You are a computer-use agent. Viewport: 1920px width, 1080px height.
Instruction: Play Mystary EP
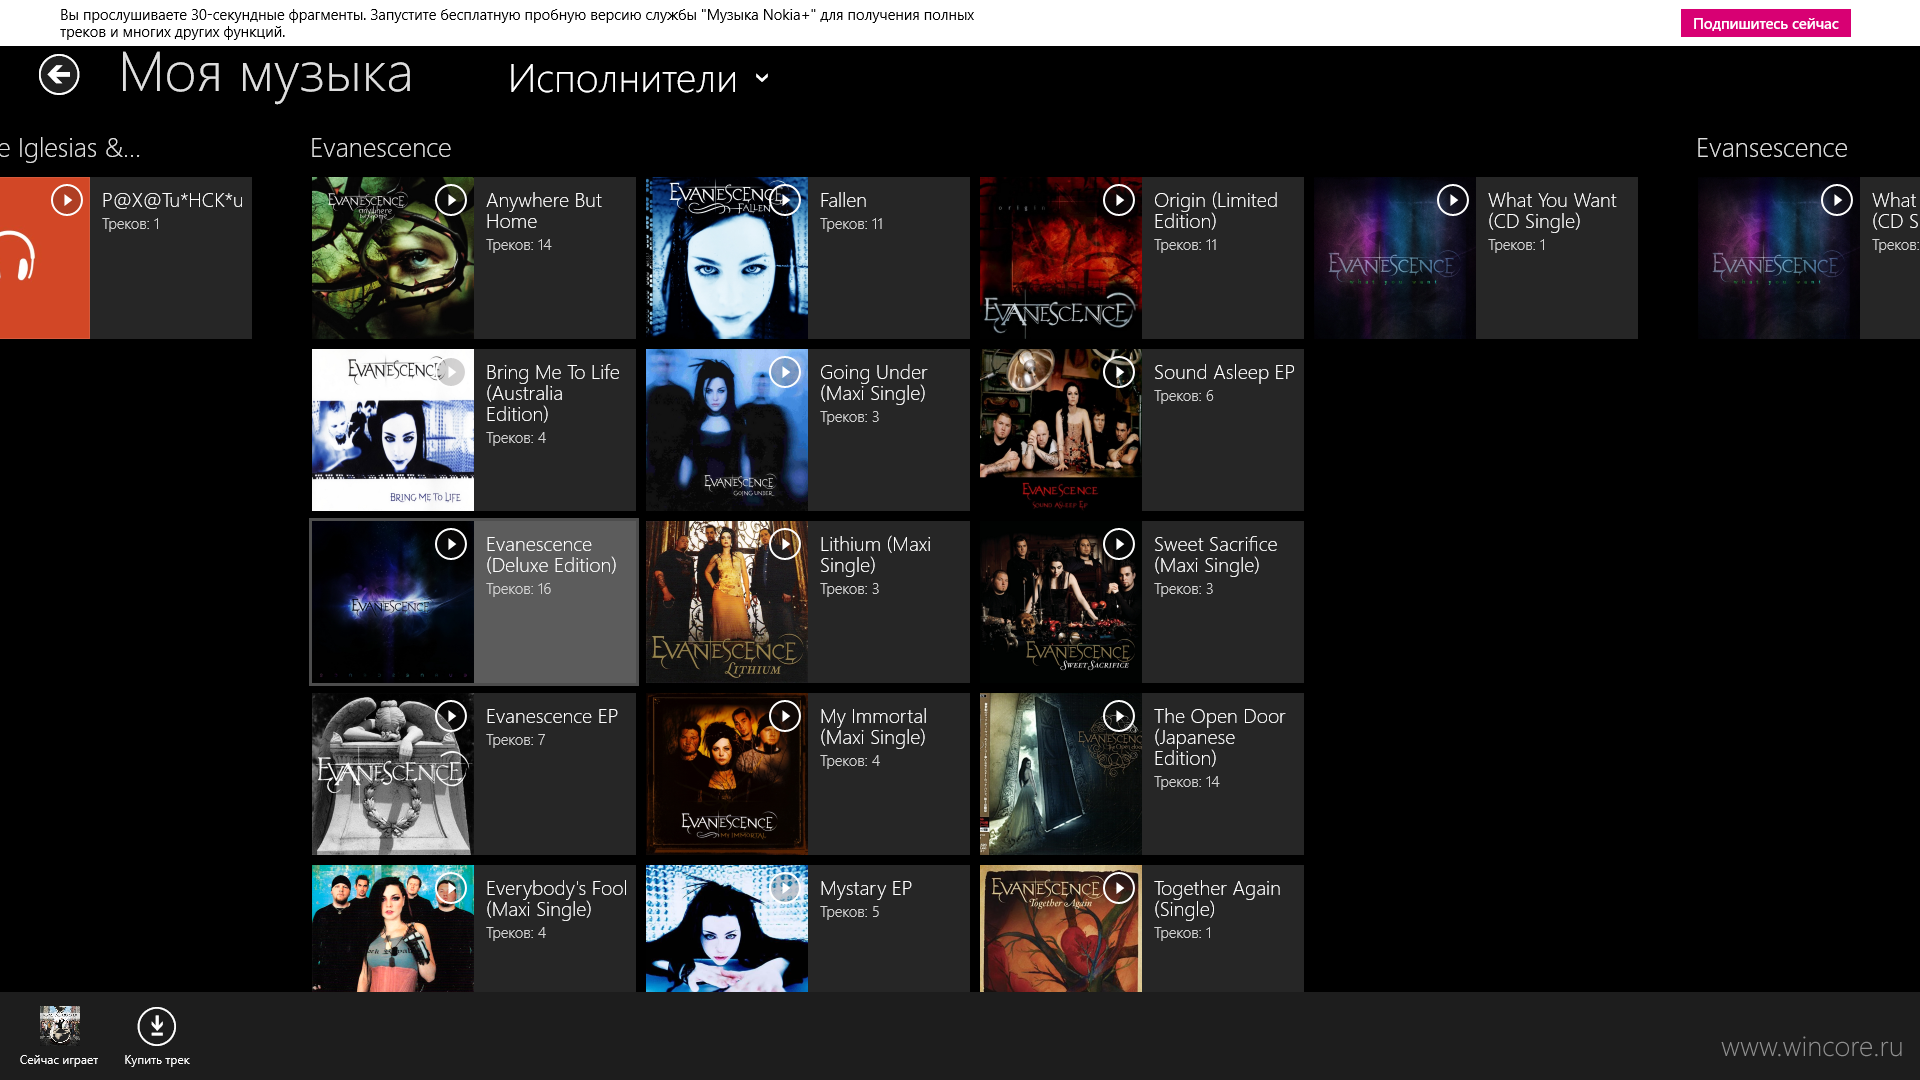(x=785, y=888)
